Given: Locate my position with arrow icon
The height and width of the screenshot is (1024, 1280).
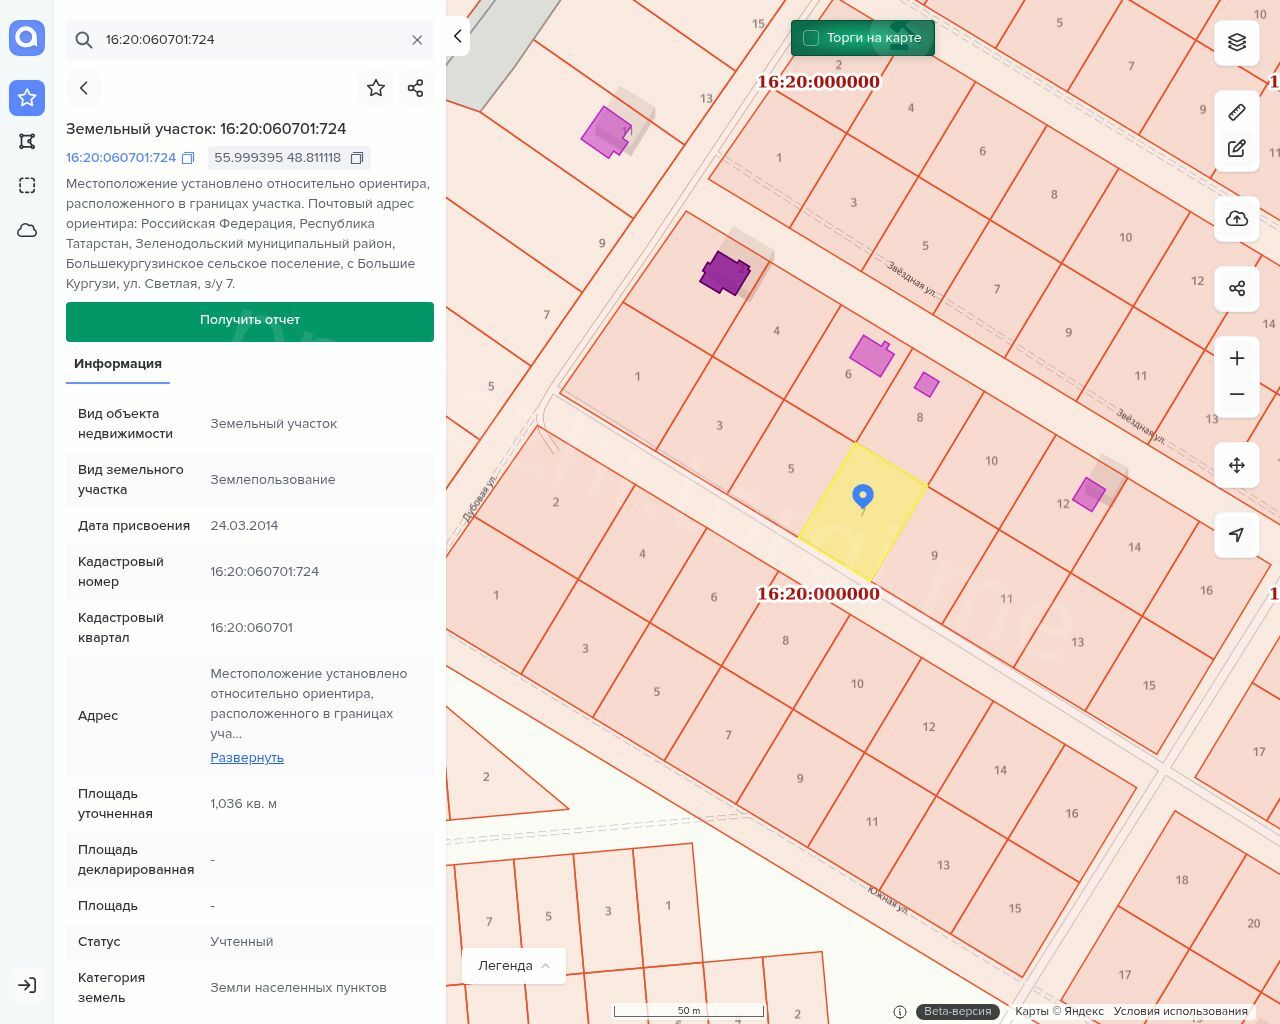Looking at the screenshot, I should click(x=1237, y=535).
